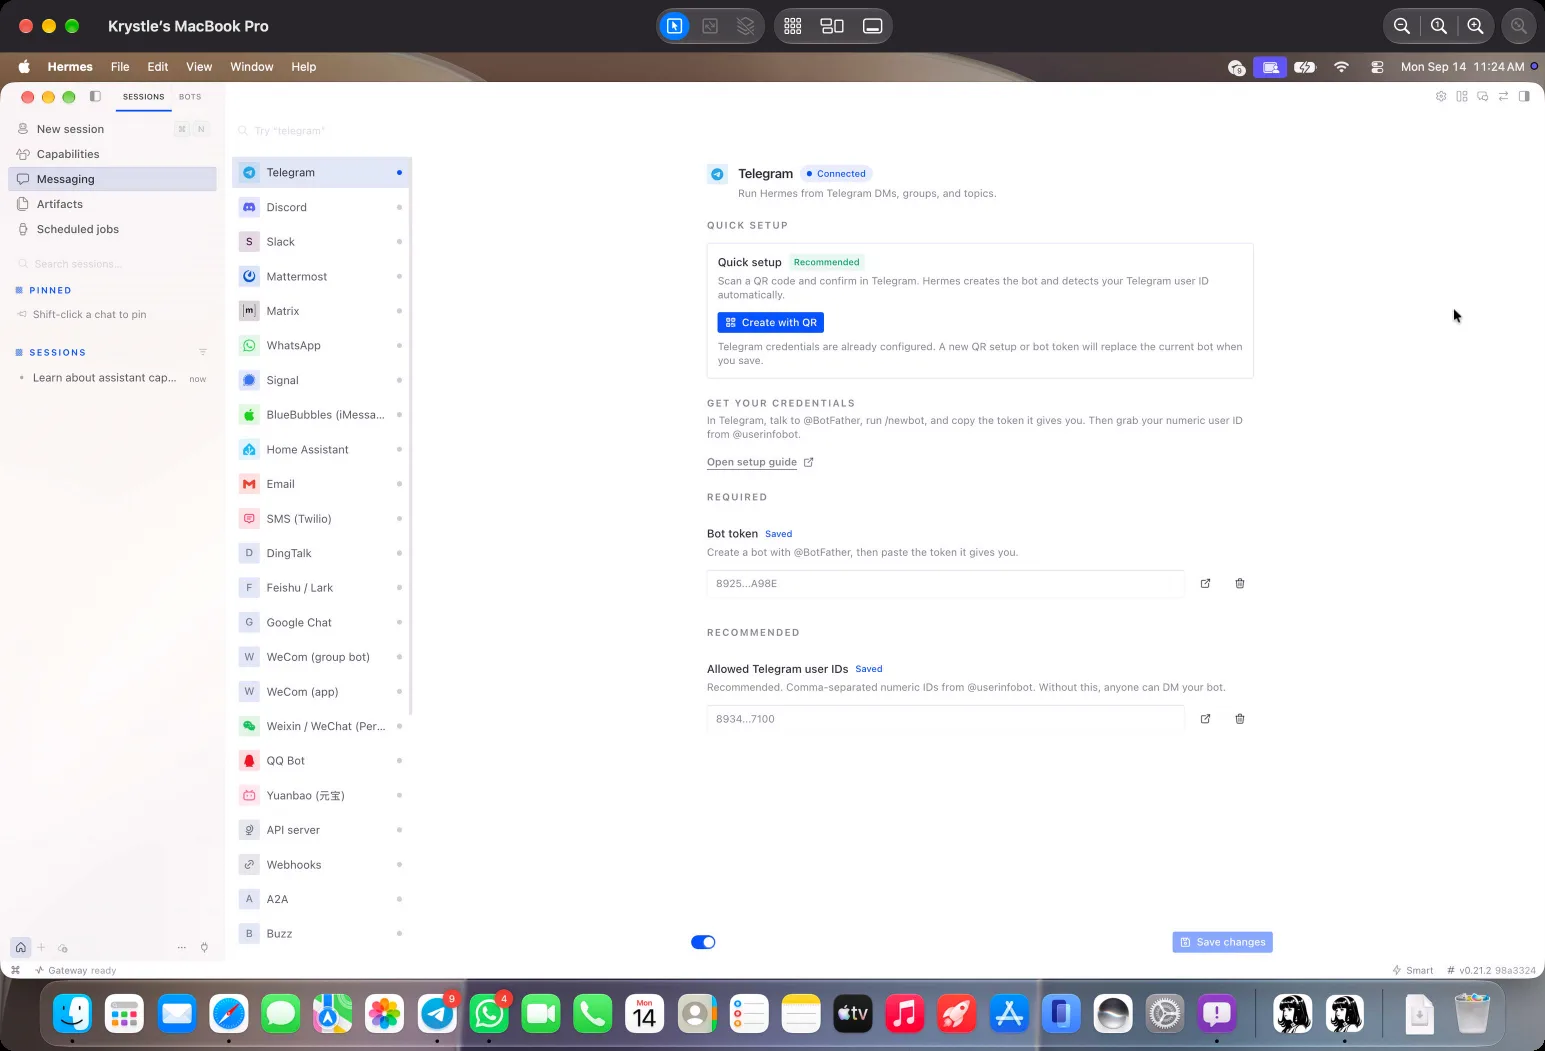Click the filter icon beside SESSIONS header
Viewport: 1545px width, 1051px height.
pyautogui.click(x=203, y=352)
